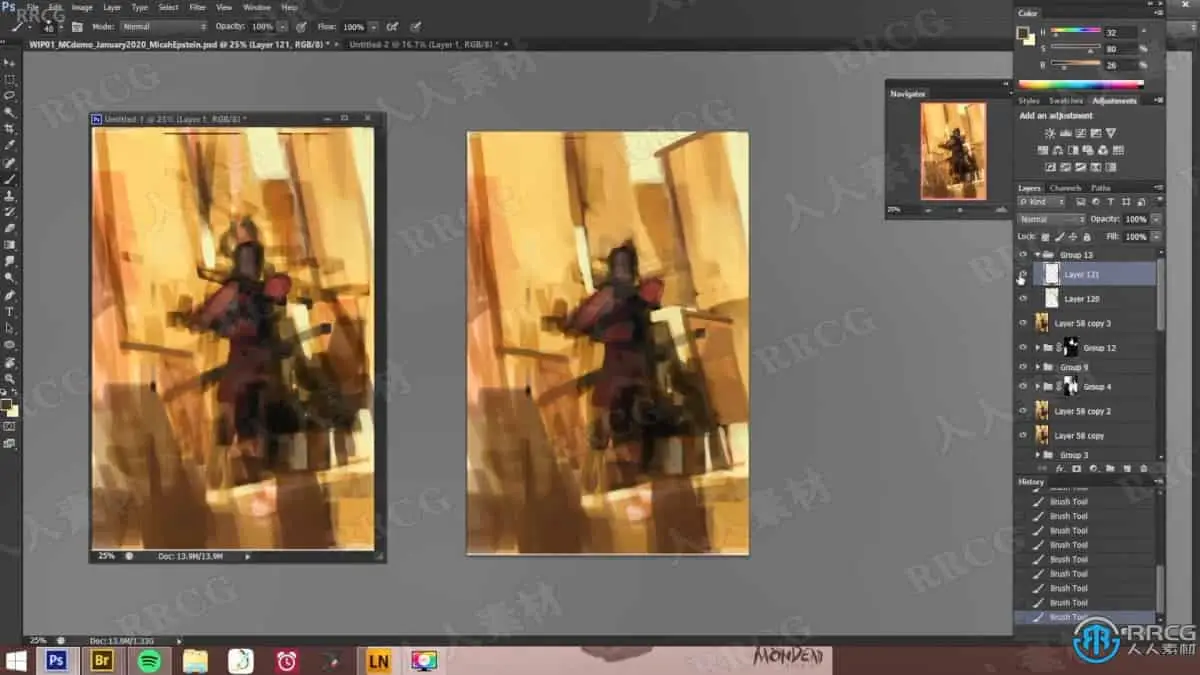Click the Bridge icon in the taskbar
Screen dimensions: 1200x675
click(x=101, y=660)
